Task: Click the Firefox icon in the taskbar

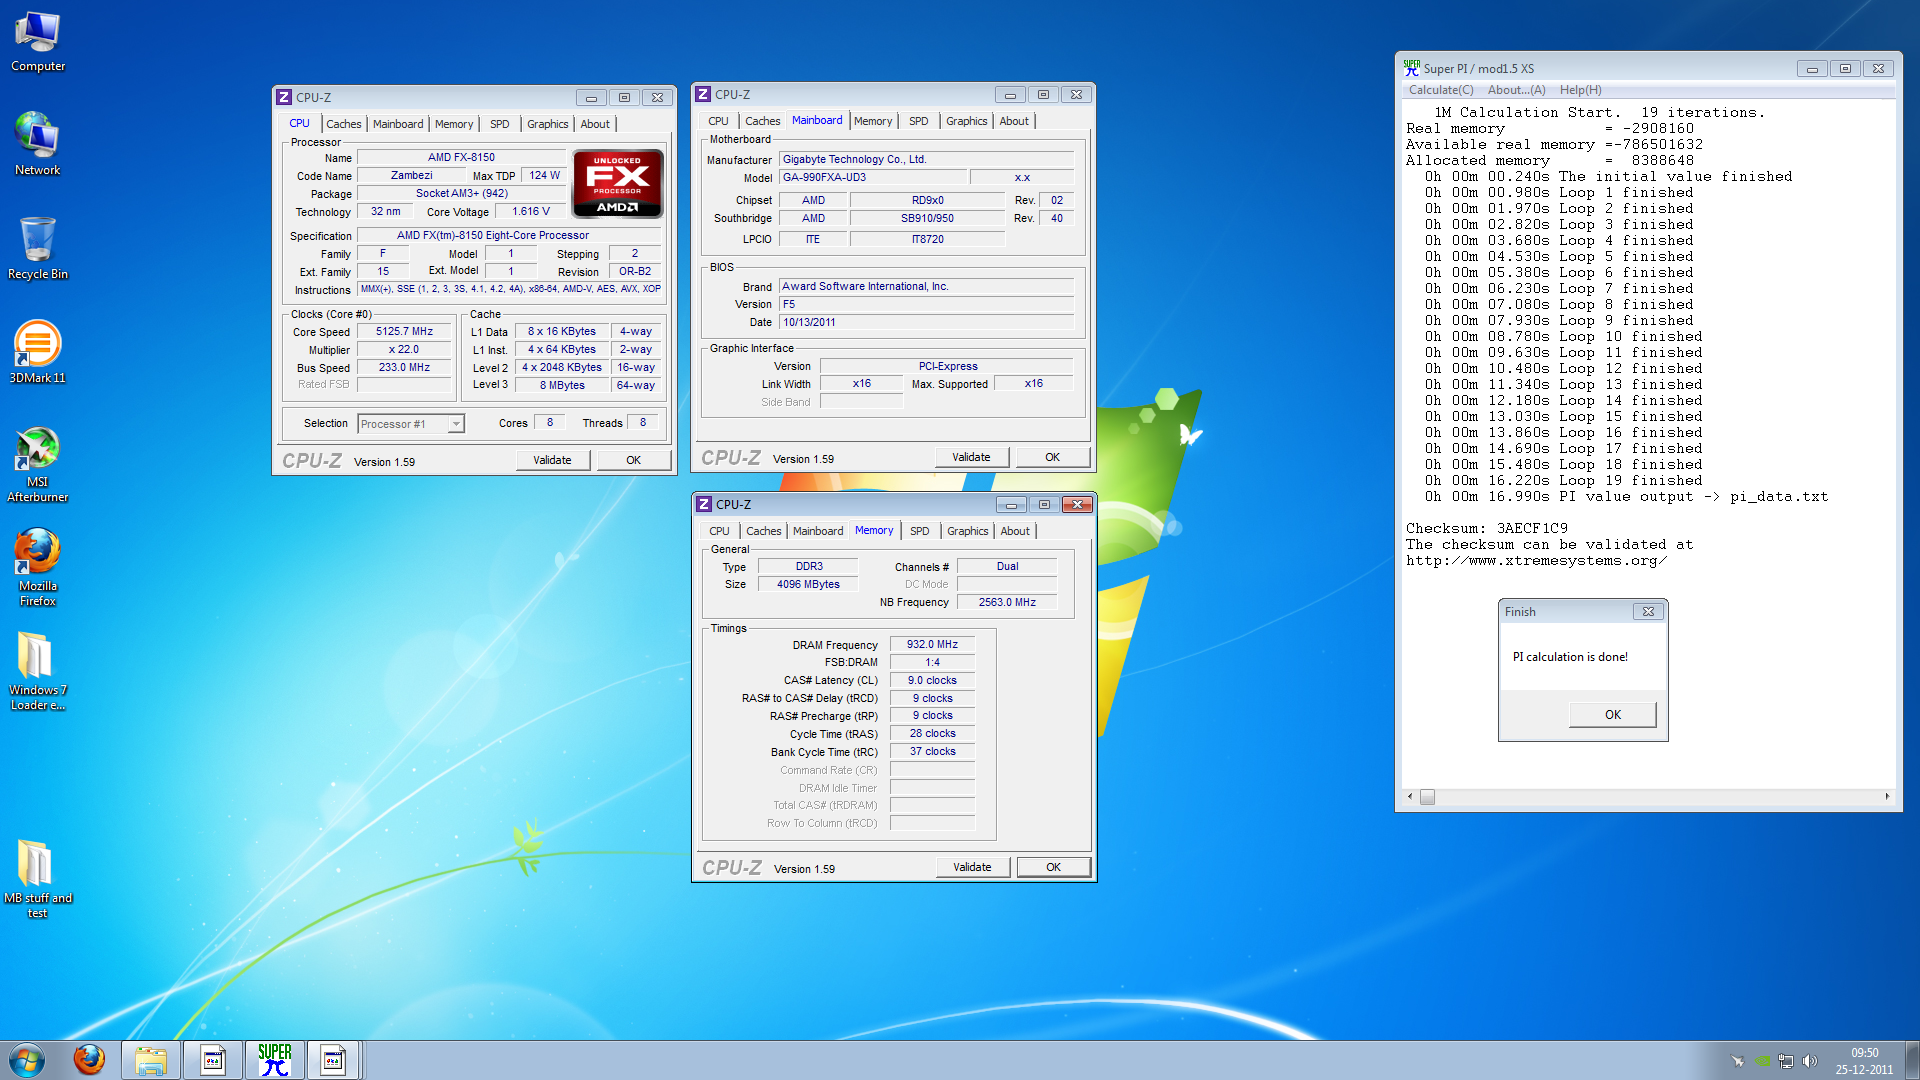Action: point(90,1060)
